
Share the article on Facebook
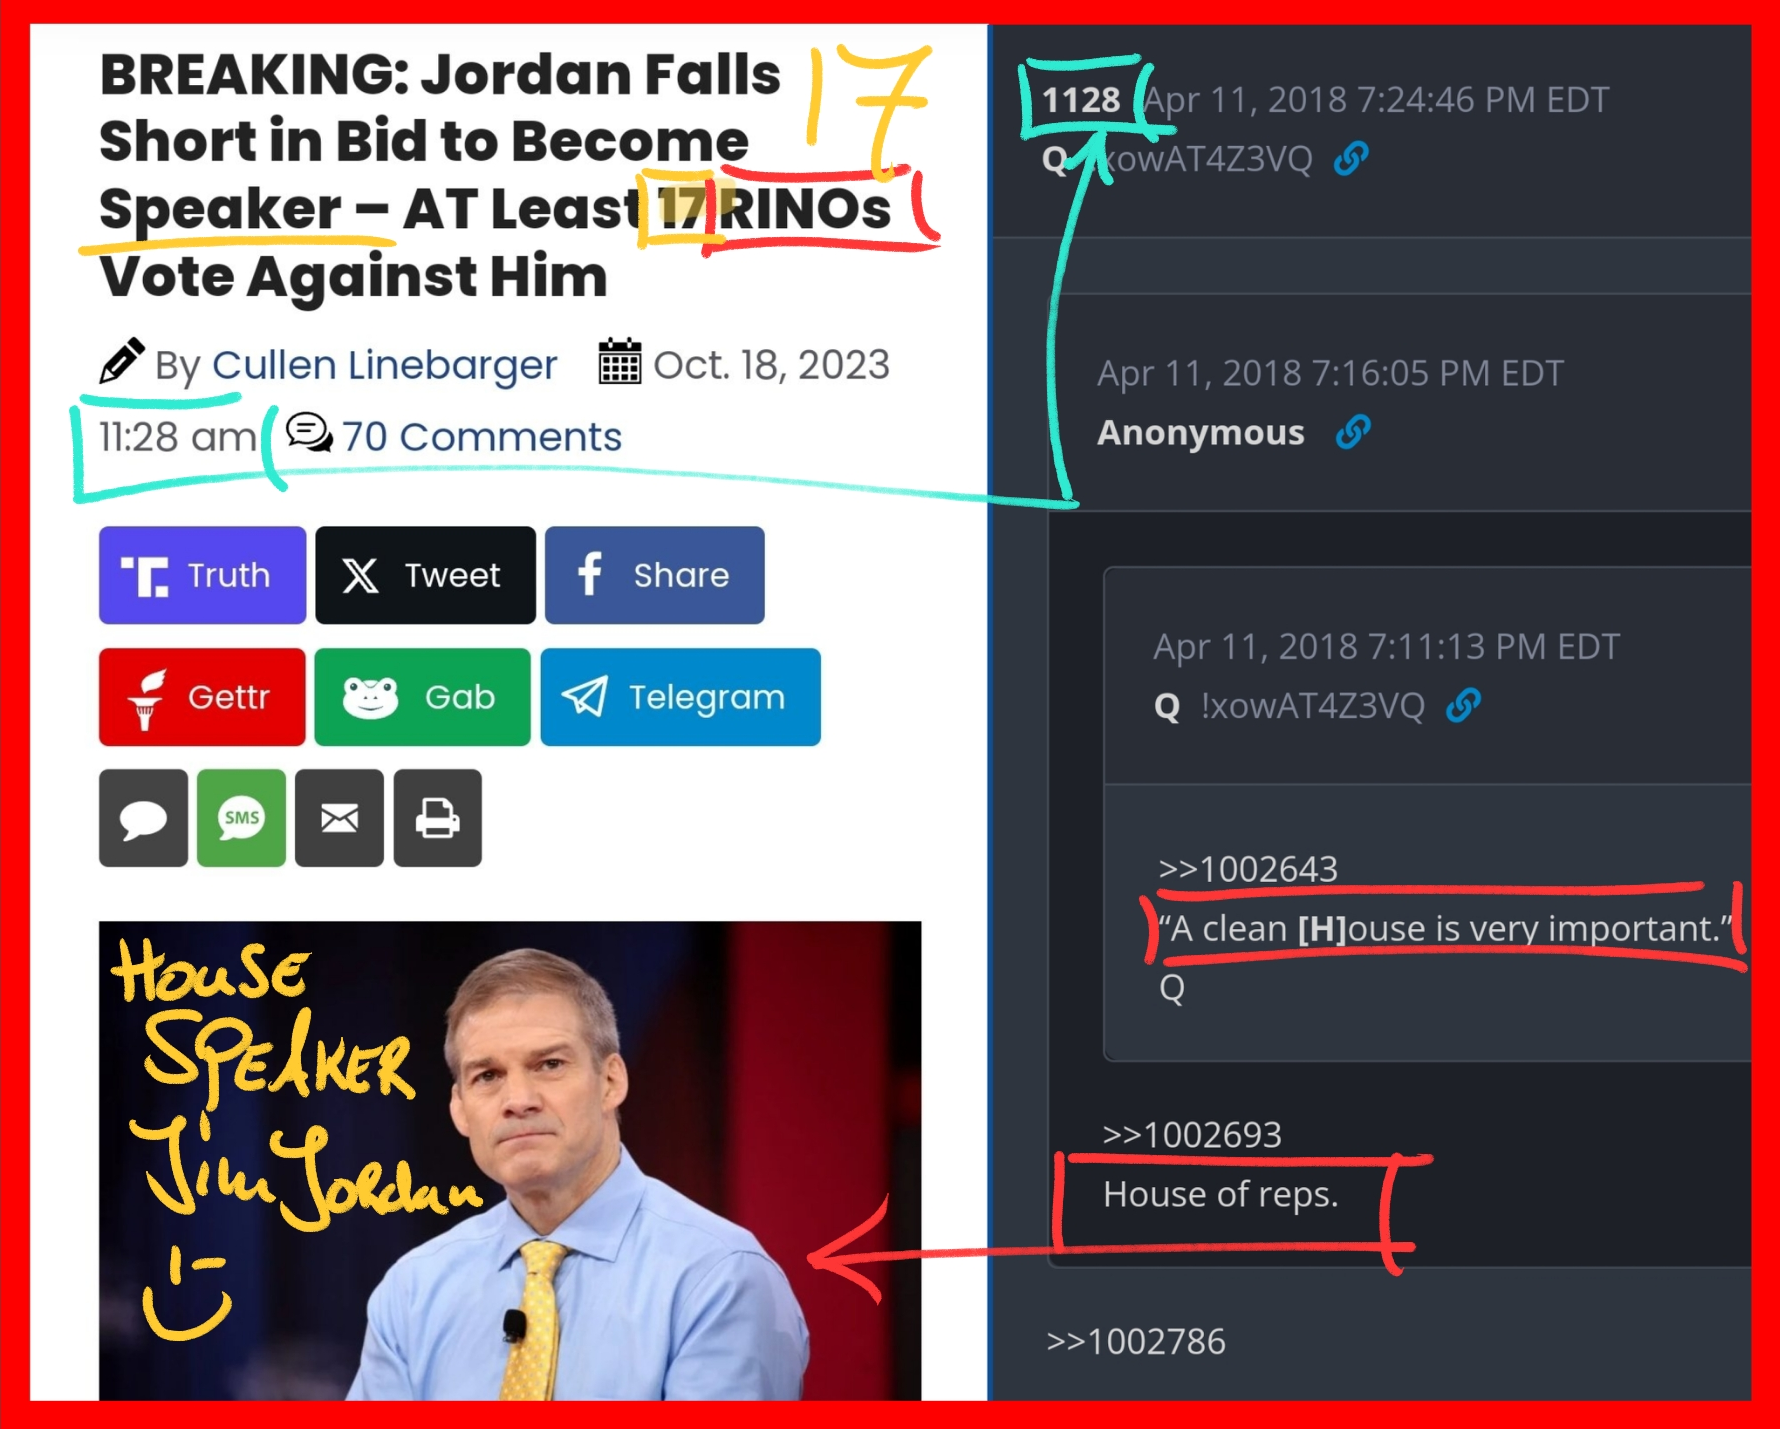coord(654,575)
